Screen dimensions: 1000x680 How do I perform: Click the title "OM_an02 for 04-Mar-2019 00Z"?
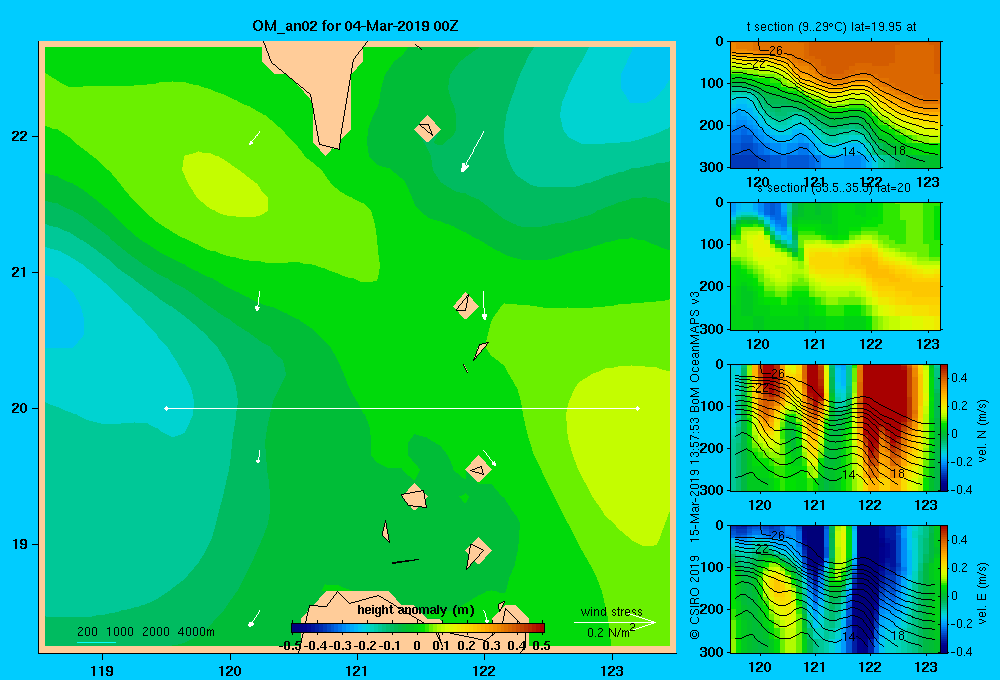click(x=355, y=26)
